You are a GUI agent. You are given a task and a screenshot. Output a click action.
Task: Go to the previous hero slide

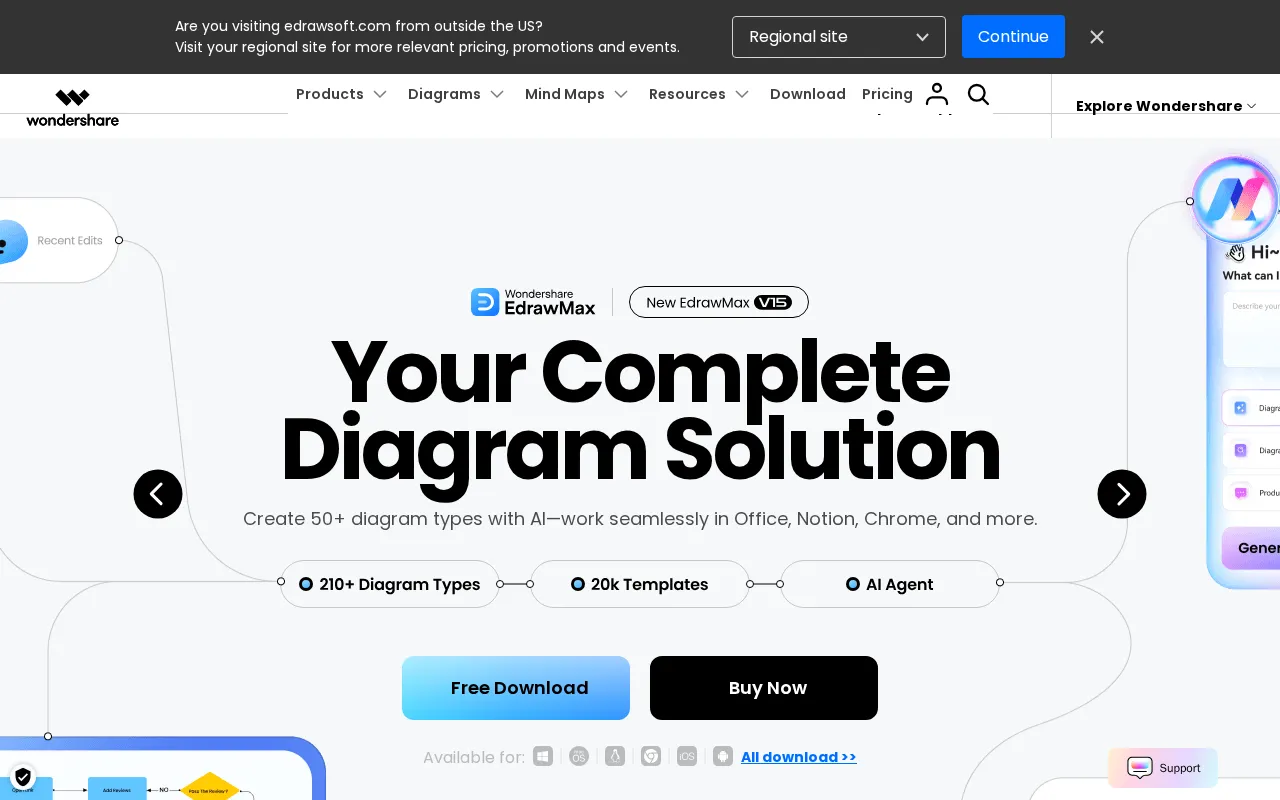click(158, 494)
